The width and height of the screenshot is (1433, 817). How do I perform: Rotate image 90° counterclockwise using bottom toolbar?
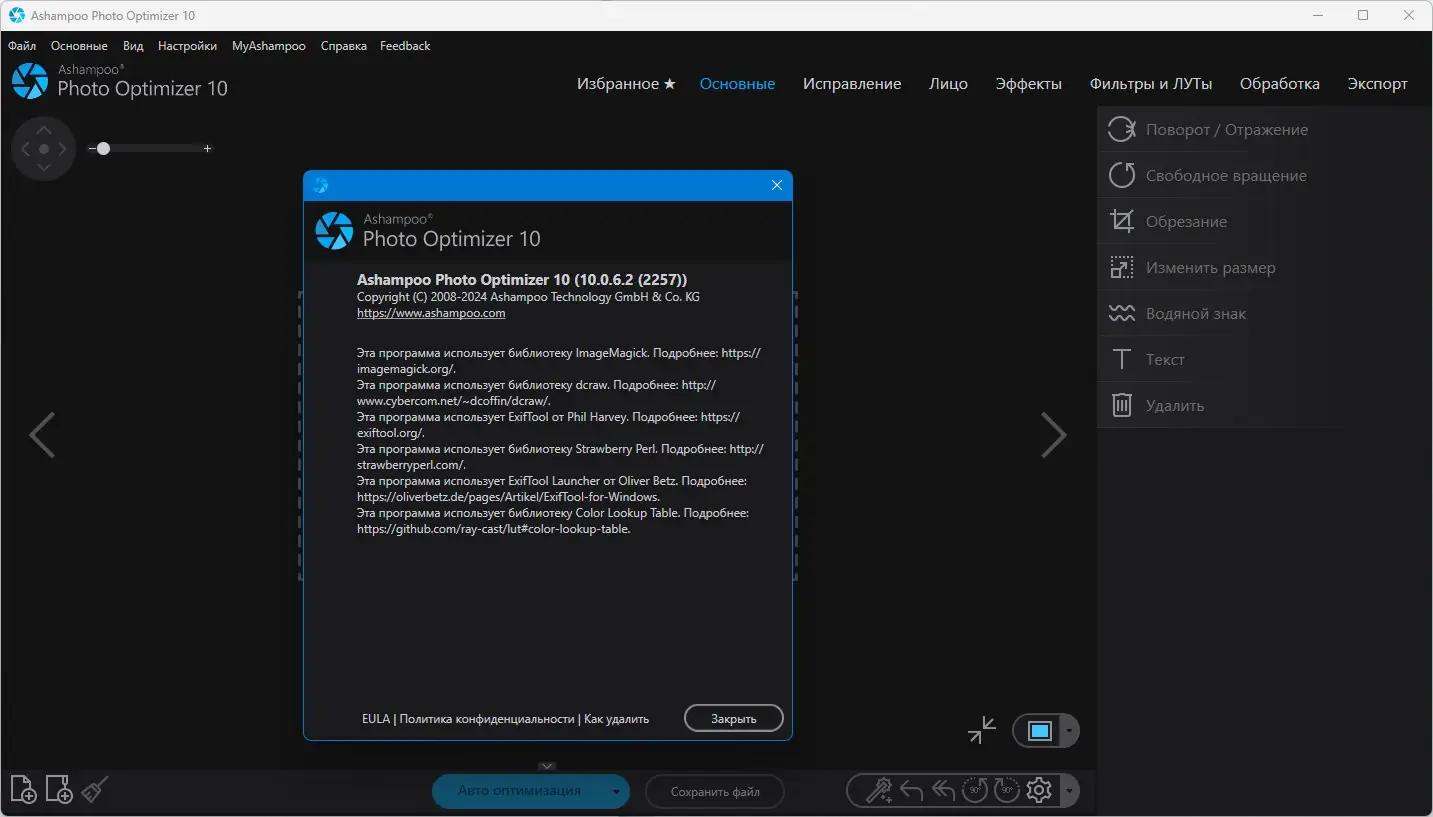click(x=975, y=791)
